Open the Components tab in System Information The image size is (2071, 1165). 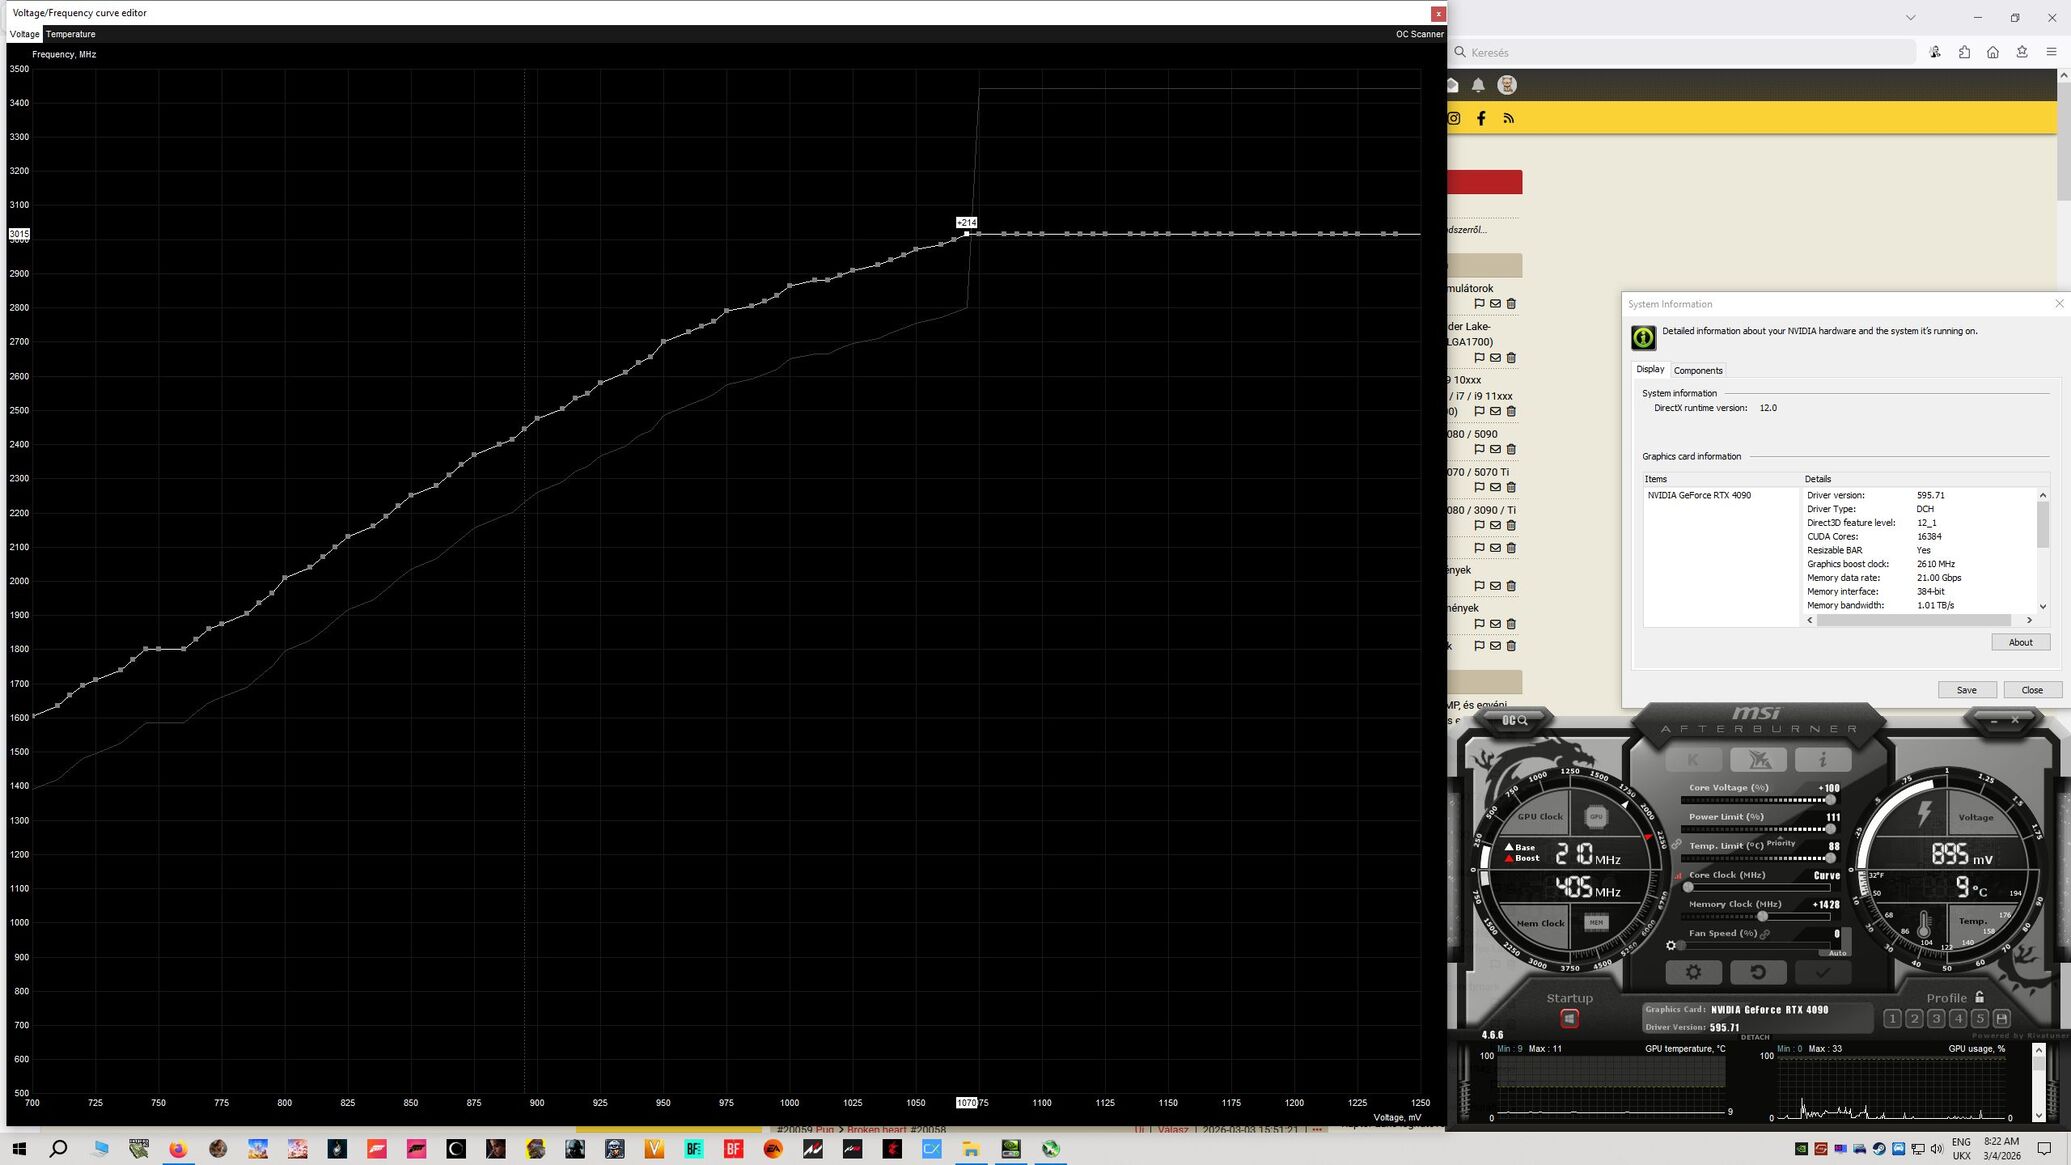click(x=1698, y=370)
